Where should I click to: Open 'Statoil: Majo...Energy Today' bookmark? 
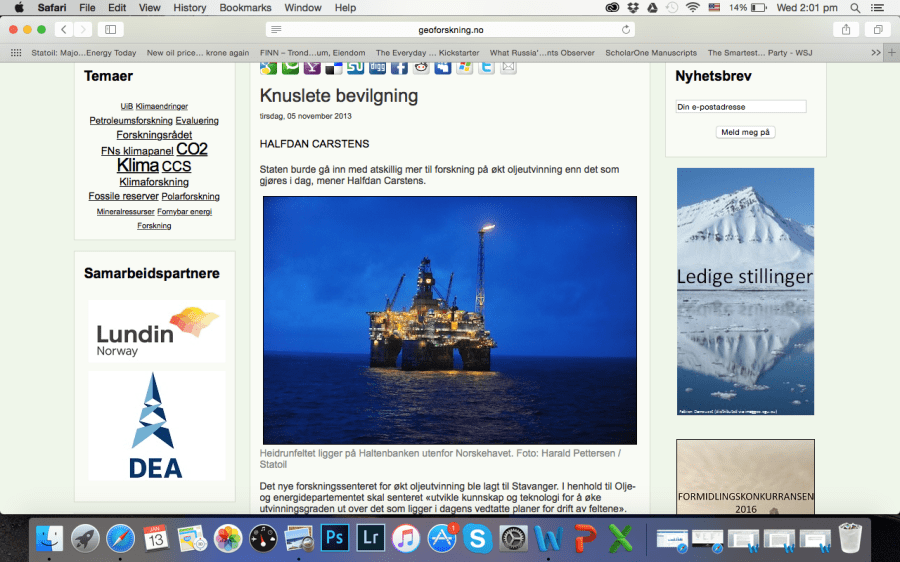coord(84,53)
